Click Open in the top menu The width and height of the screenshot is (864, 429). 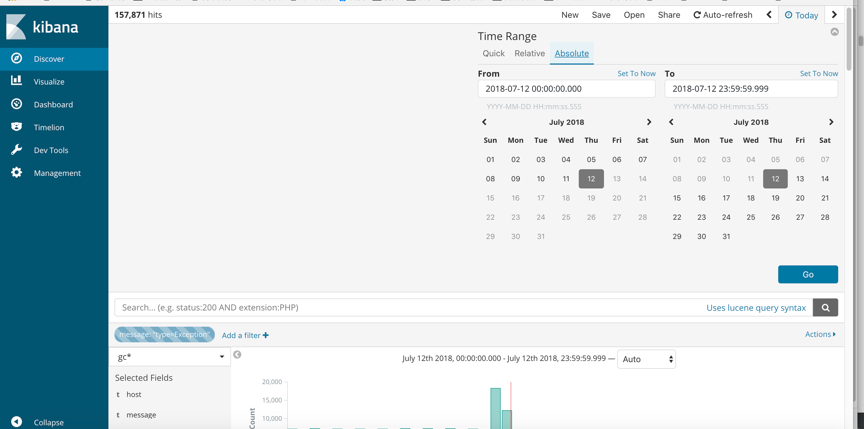pos(634,15)
